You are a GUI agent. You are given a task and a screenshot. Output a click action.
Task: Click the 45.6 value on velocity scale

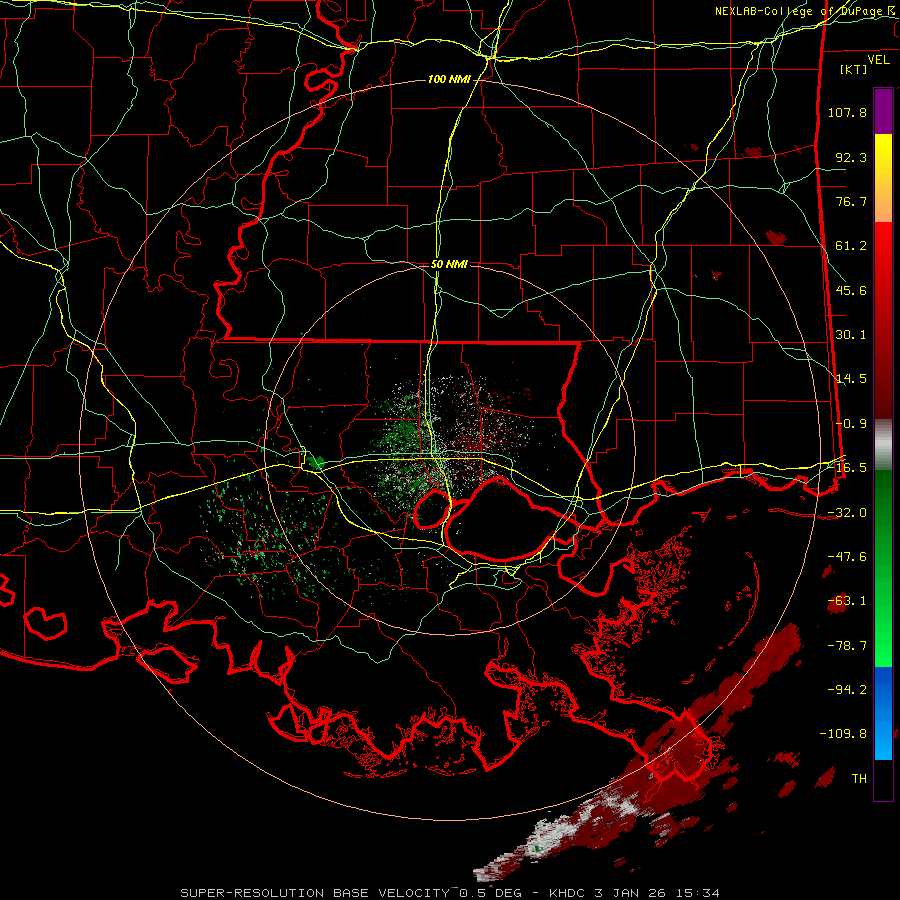[x=851, y=290]
